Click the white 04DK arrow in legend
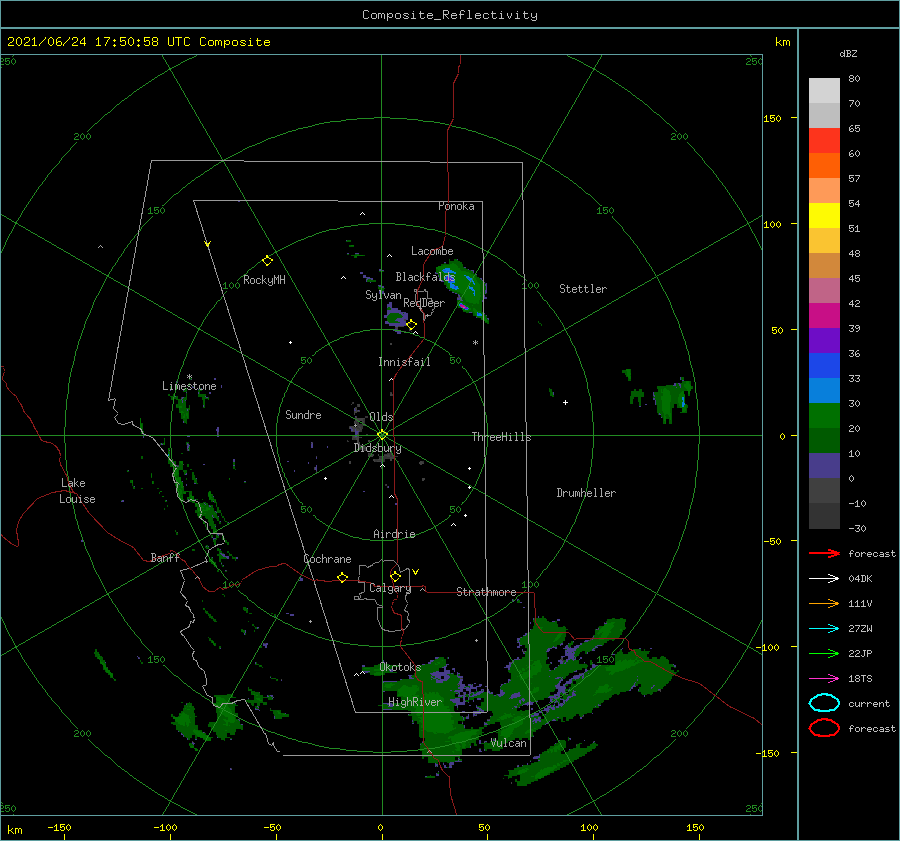900x841 pixels. (824, 579)
